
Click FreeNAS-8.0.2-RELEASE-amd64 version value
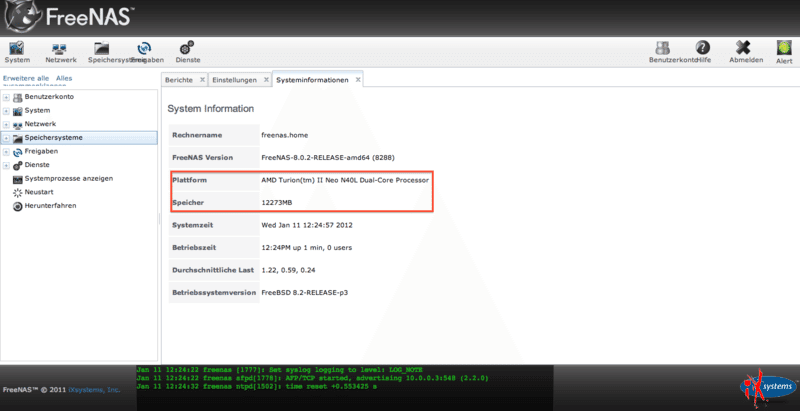coord(328,158)
